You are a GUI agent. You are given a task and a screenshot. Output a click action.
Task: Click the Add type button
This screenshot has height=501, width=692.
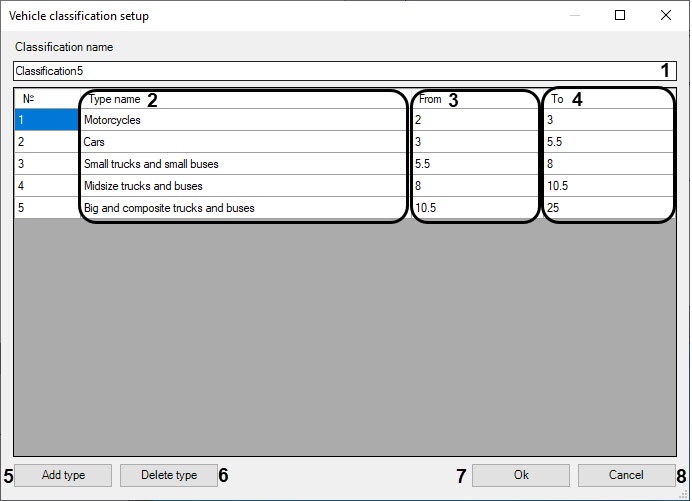coord(63,475)
